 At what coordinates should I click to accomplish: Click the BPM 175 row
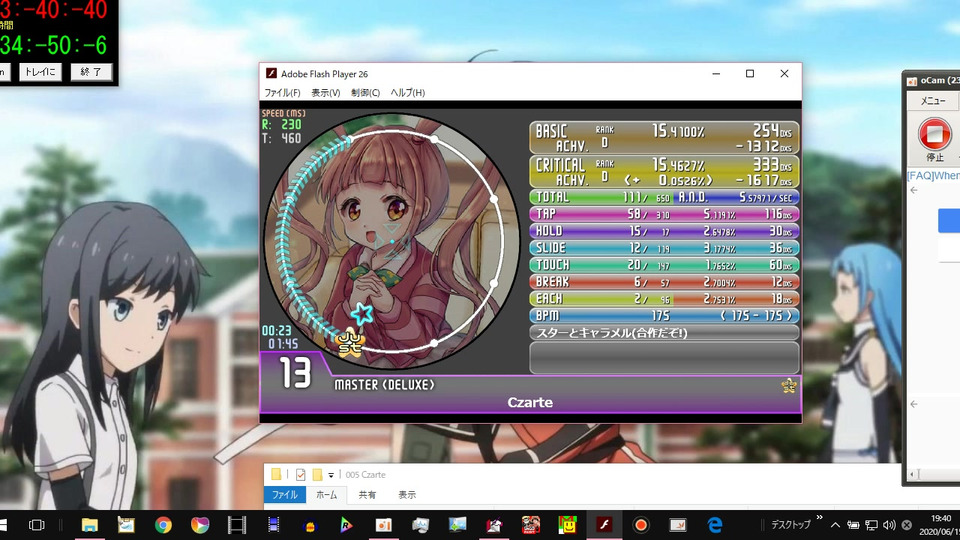[x=664, y=316]
